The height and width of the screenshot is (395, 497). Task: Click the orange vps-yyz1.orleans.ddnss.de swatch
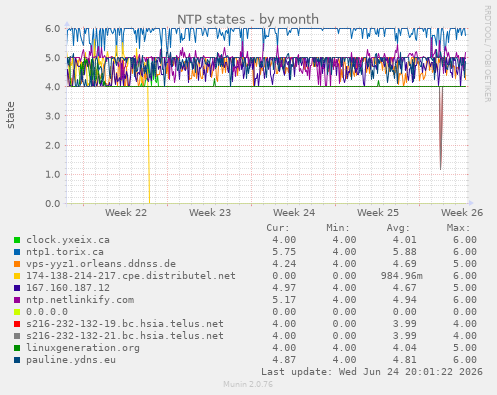[x=17, y=264]
